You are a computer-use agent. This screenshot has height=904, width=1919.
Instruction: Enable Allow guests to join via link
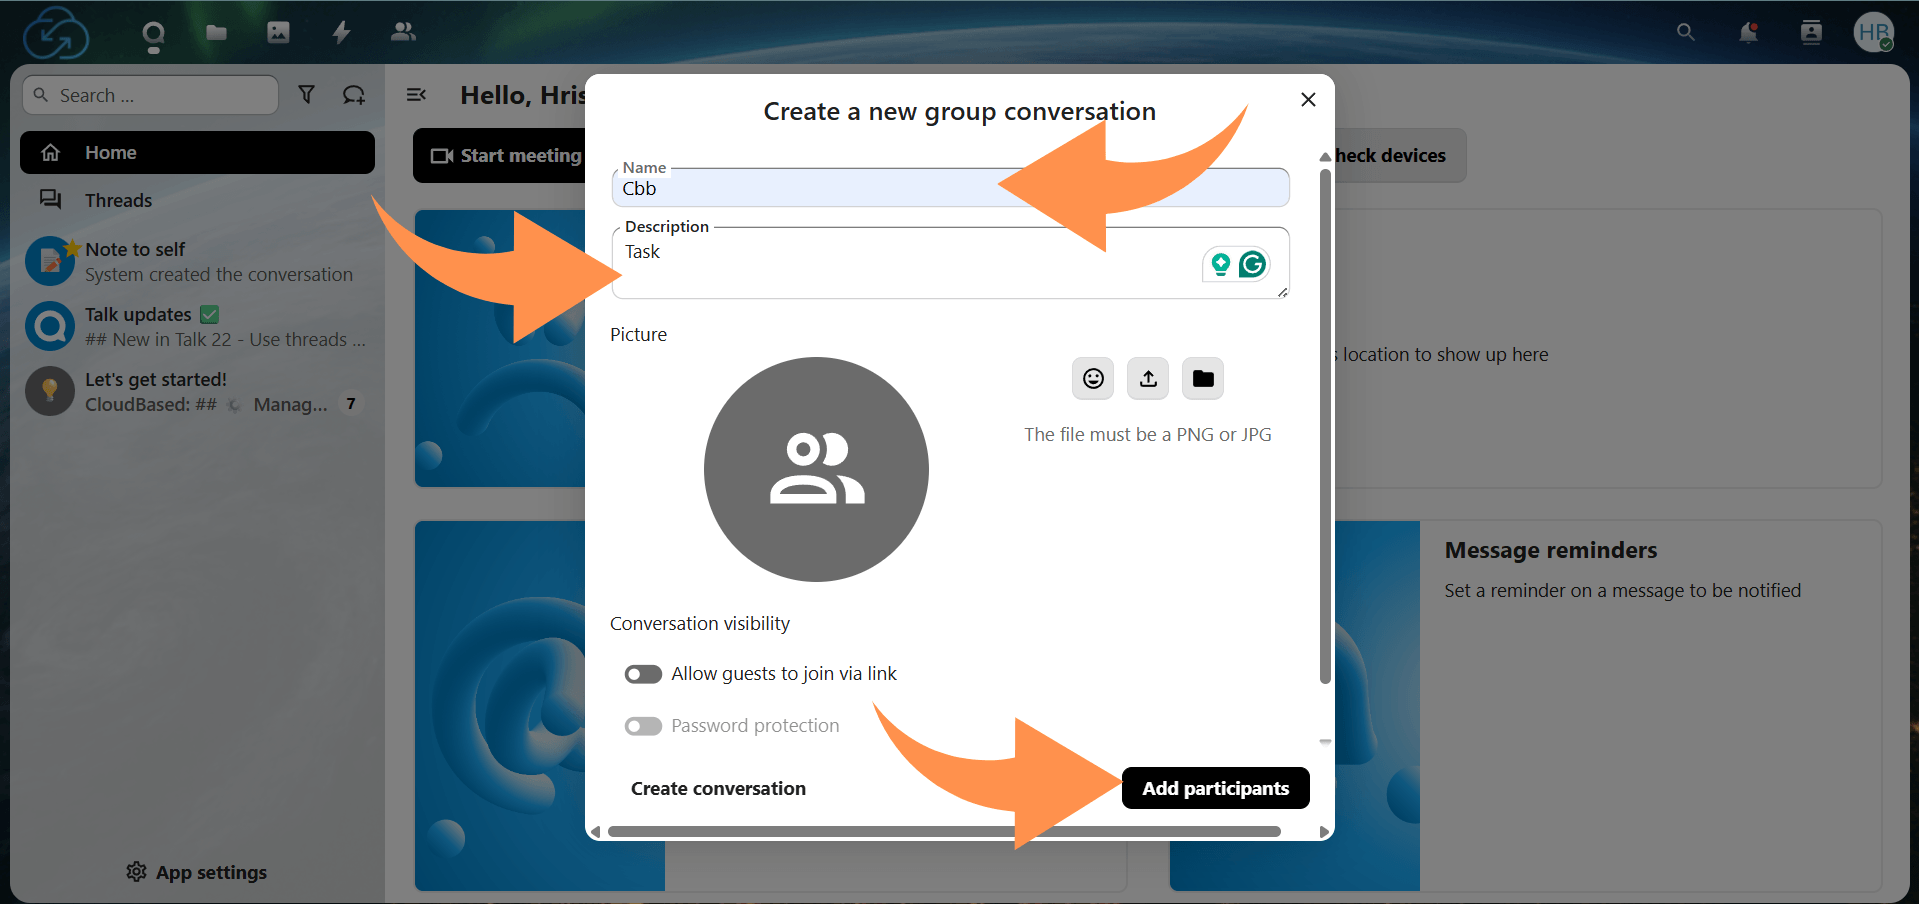(643, 674)
